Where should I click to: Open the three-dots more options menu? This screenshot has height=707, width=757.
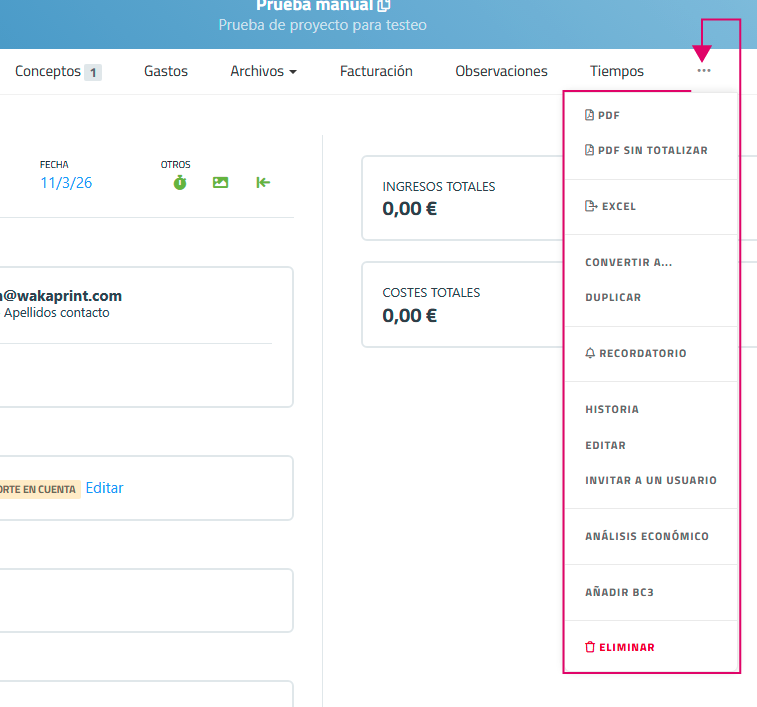704,71
